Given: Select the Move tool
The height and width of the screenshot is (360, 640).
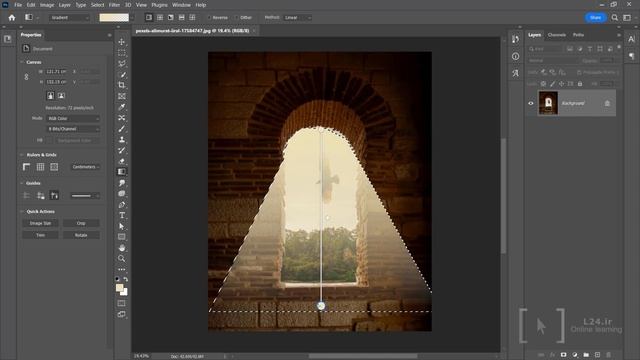Looking at the screenshot, I should click(122, 42).
